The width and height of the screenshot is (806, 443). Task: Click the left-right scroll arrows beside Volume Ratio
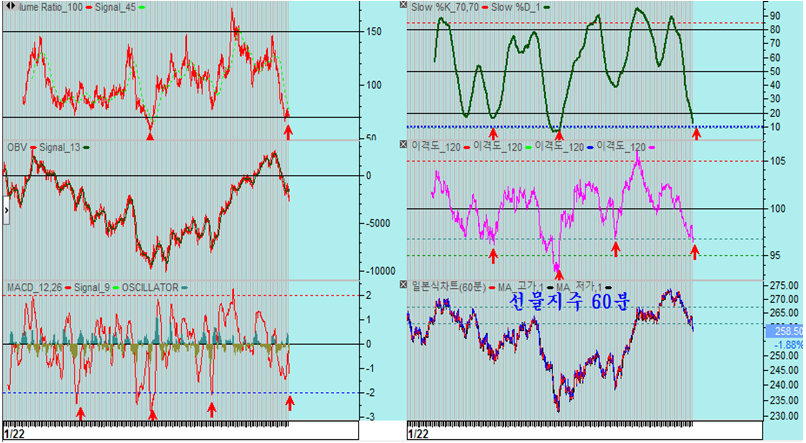point(8,7)
